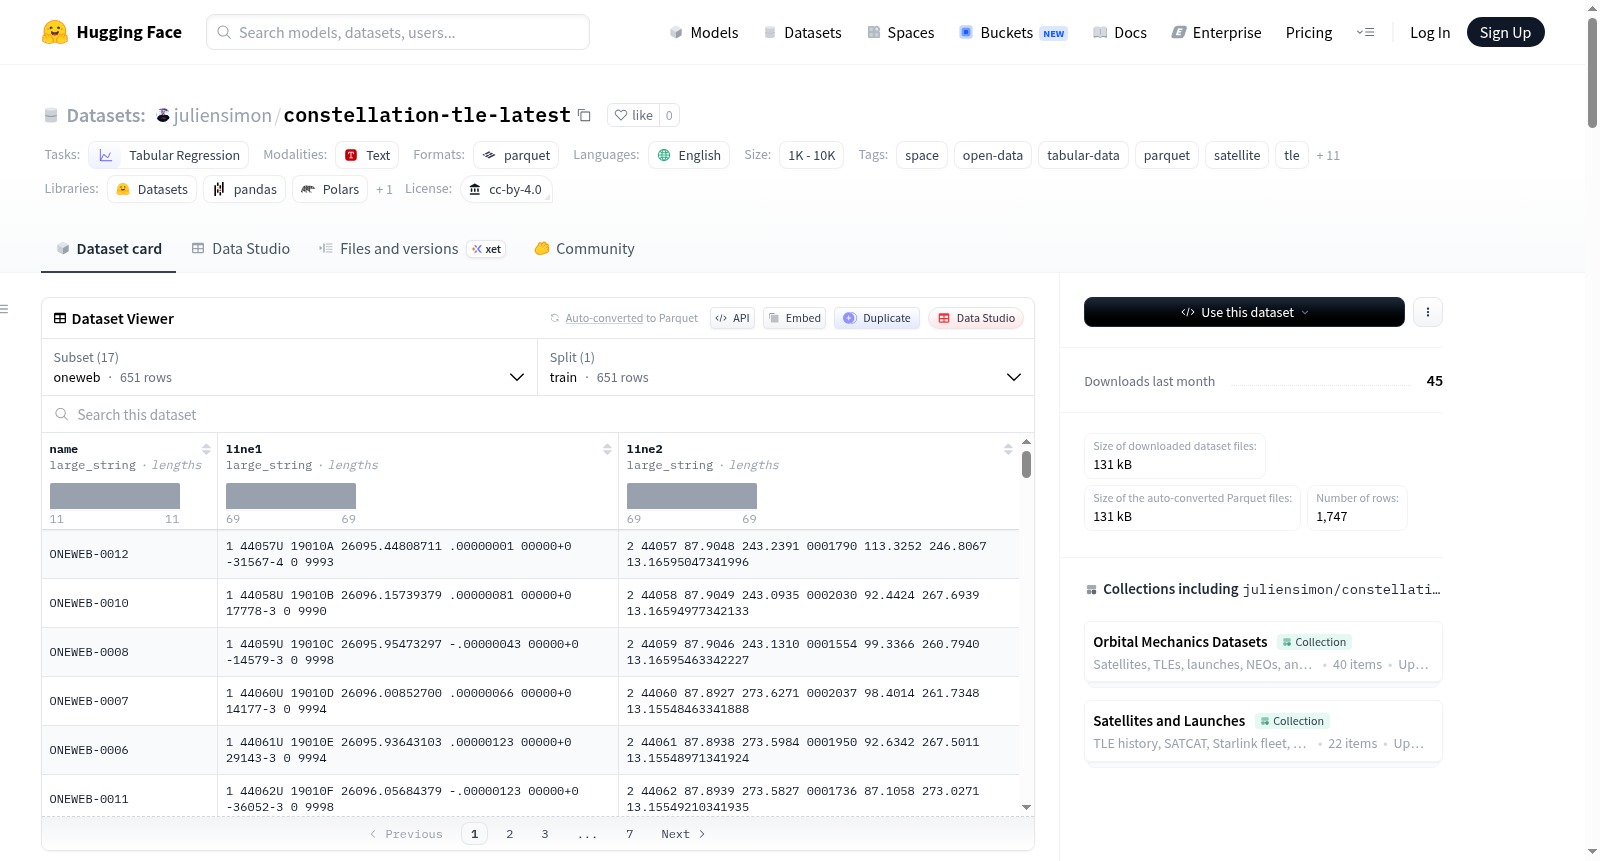
Task: Open the Community tab
Action: pos(585,249)
